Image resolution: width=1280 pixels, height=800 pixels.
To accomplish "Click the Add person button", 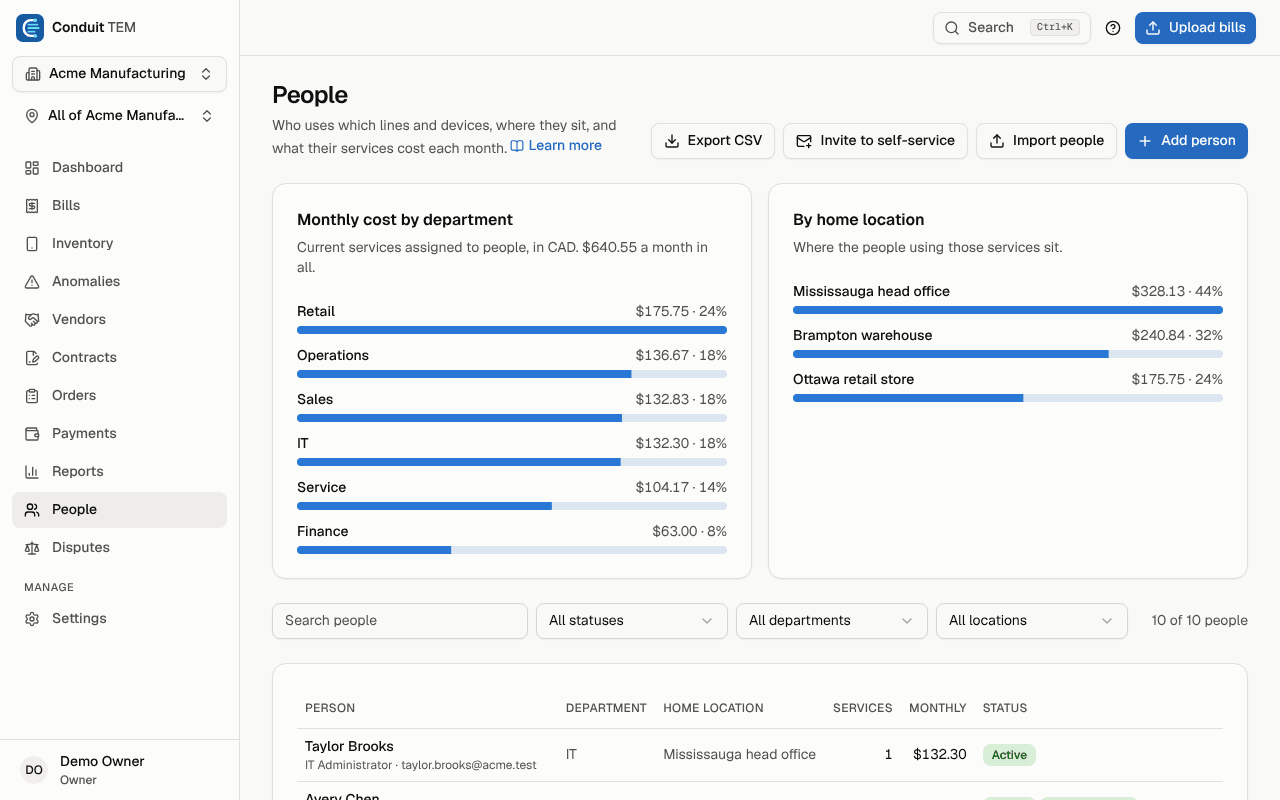I will 1186,141.
